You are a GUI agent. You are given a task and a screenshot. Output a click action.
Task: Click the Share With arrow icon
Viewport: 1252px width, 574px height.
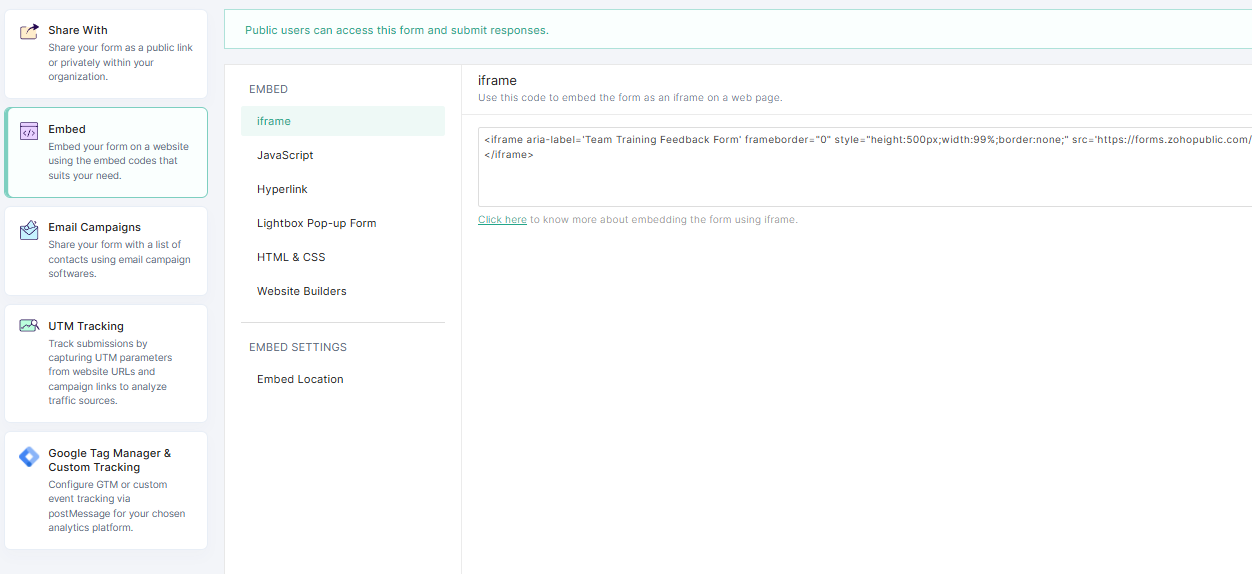tap(29, 32)
